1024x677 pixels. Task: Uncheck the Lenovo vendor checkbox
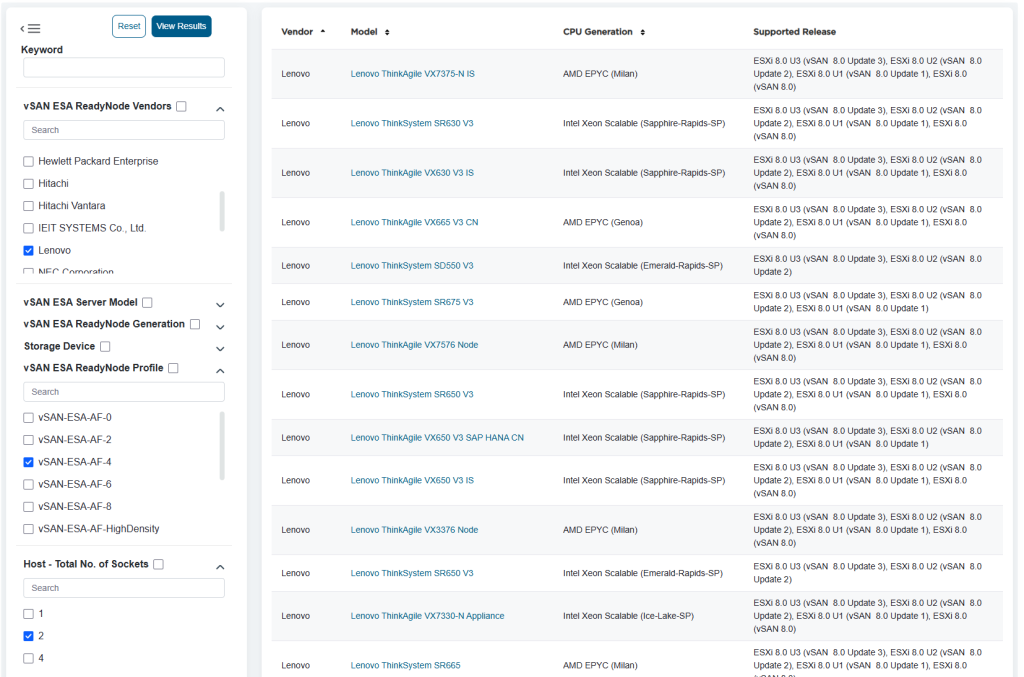(28, 250)
